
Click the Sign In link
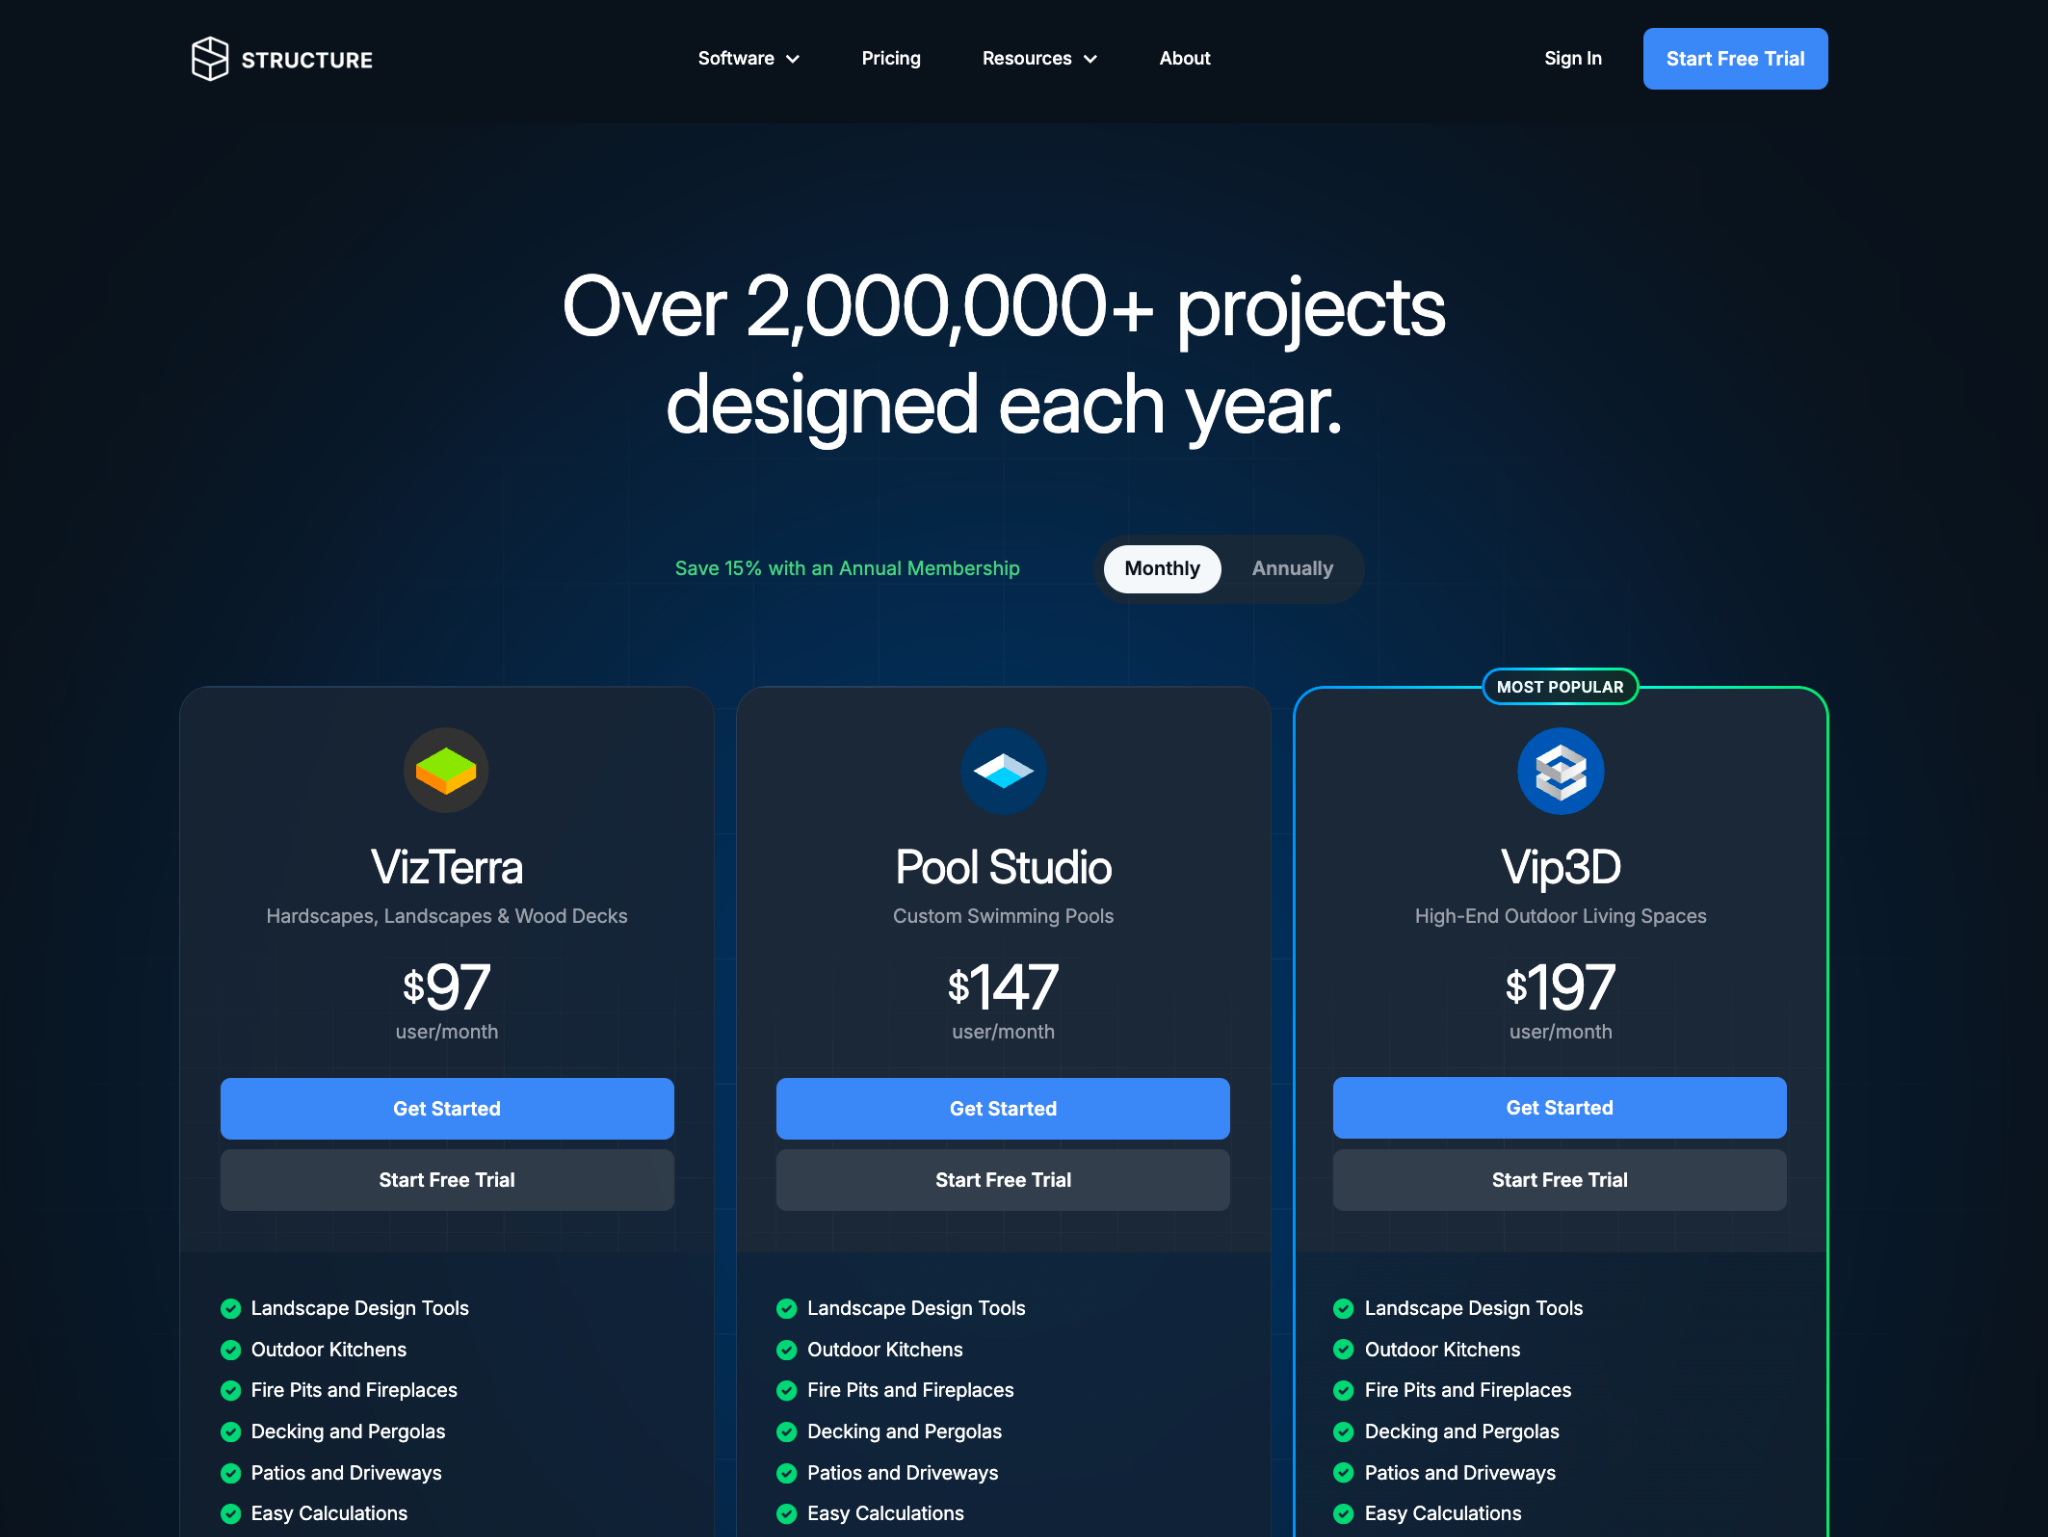coord(1573,58)
